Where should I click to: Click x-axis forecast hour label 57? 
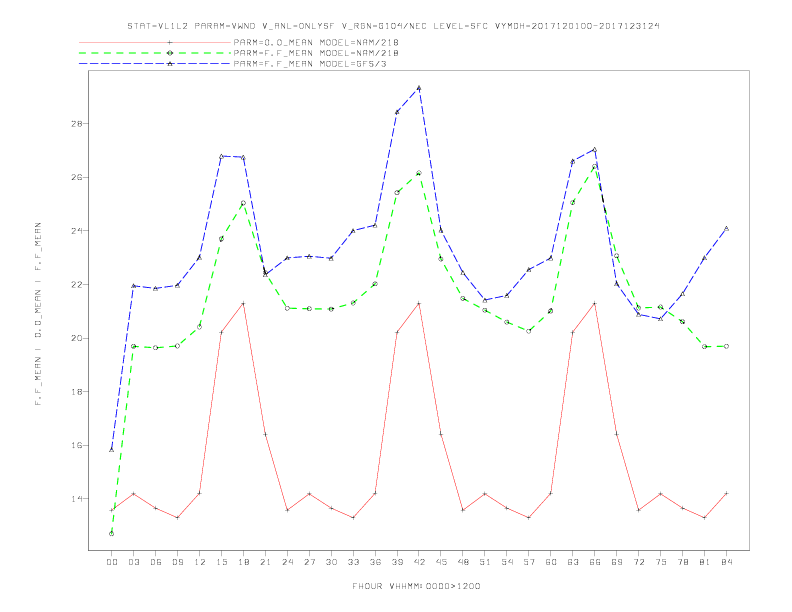tap(529, 562)
